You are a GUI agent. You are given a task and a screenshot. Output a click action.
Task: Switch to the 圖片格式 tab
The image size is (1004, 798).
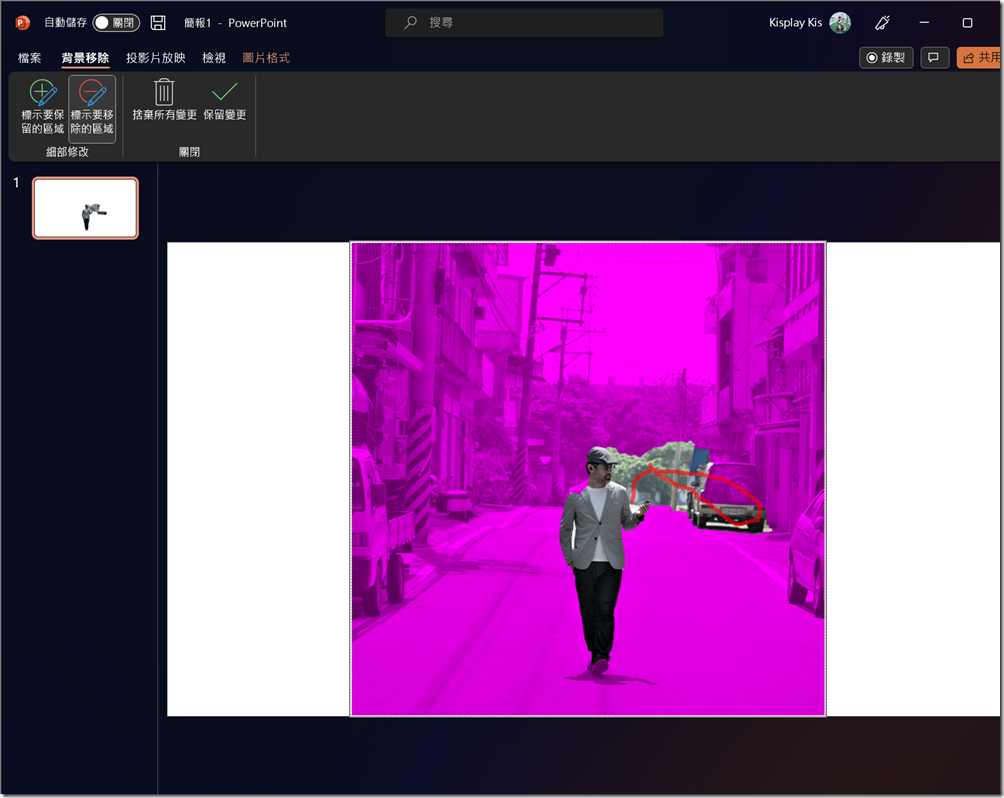(x=265, y=57)
